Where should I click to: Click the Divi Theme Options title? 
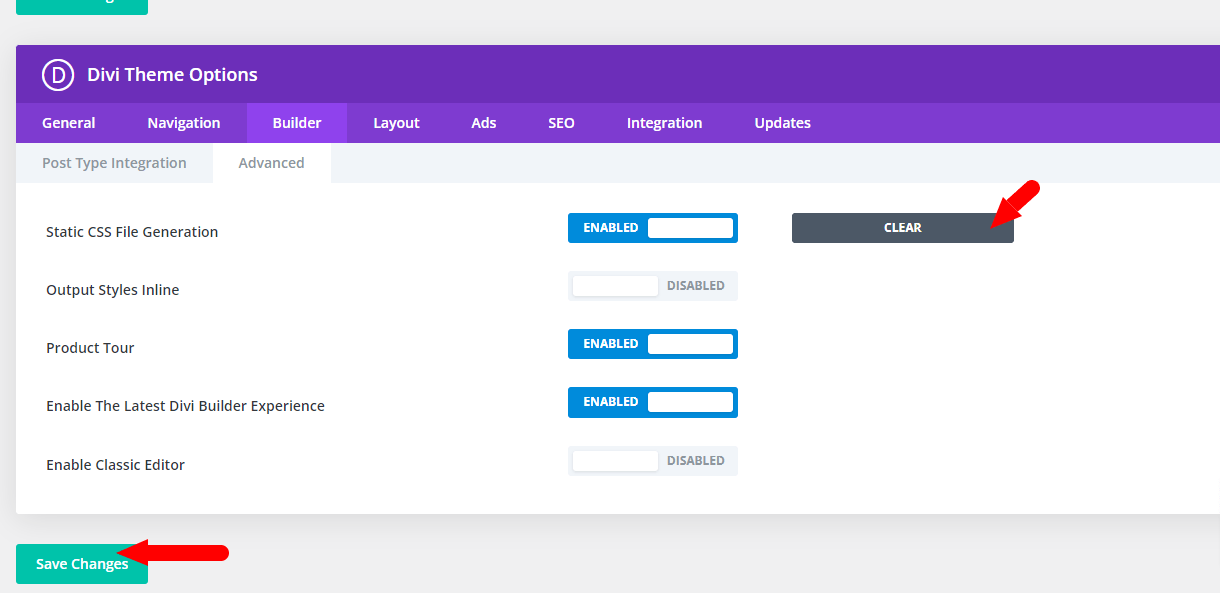coord(172,75)
